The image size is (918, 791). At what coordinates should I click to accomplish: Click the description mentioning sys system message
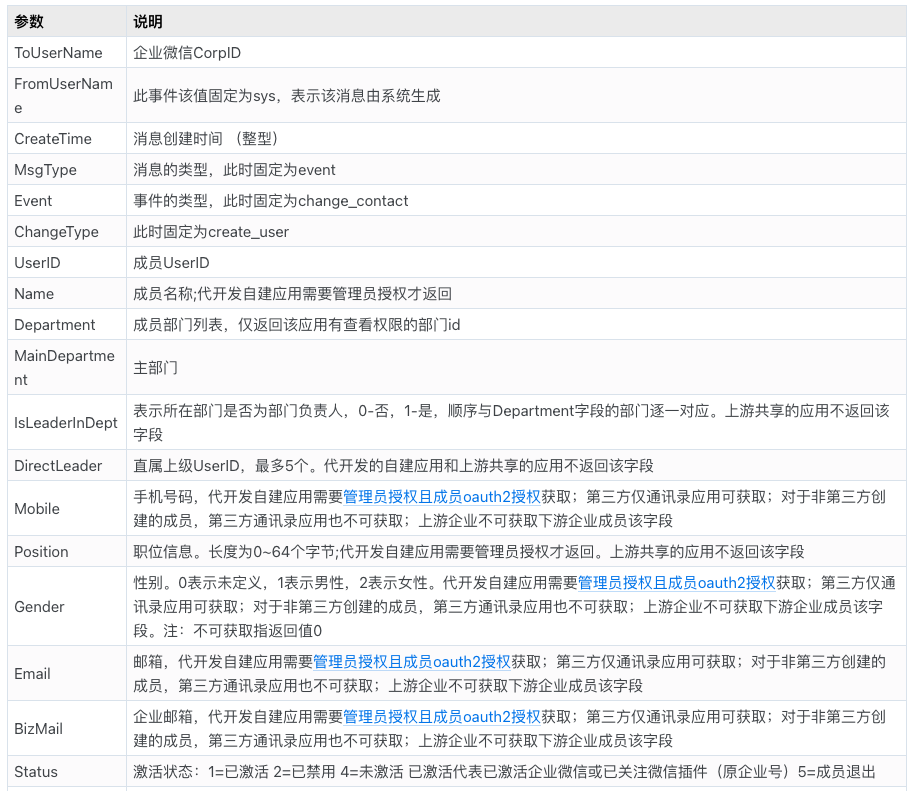[x=287, y=96]
